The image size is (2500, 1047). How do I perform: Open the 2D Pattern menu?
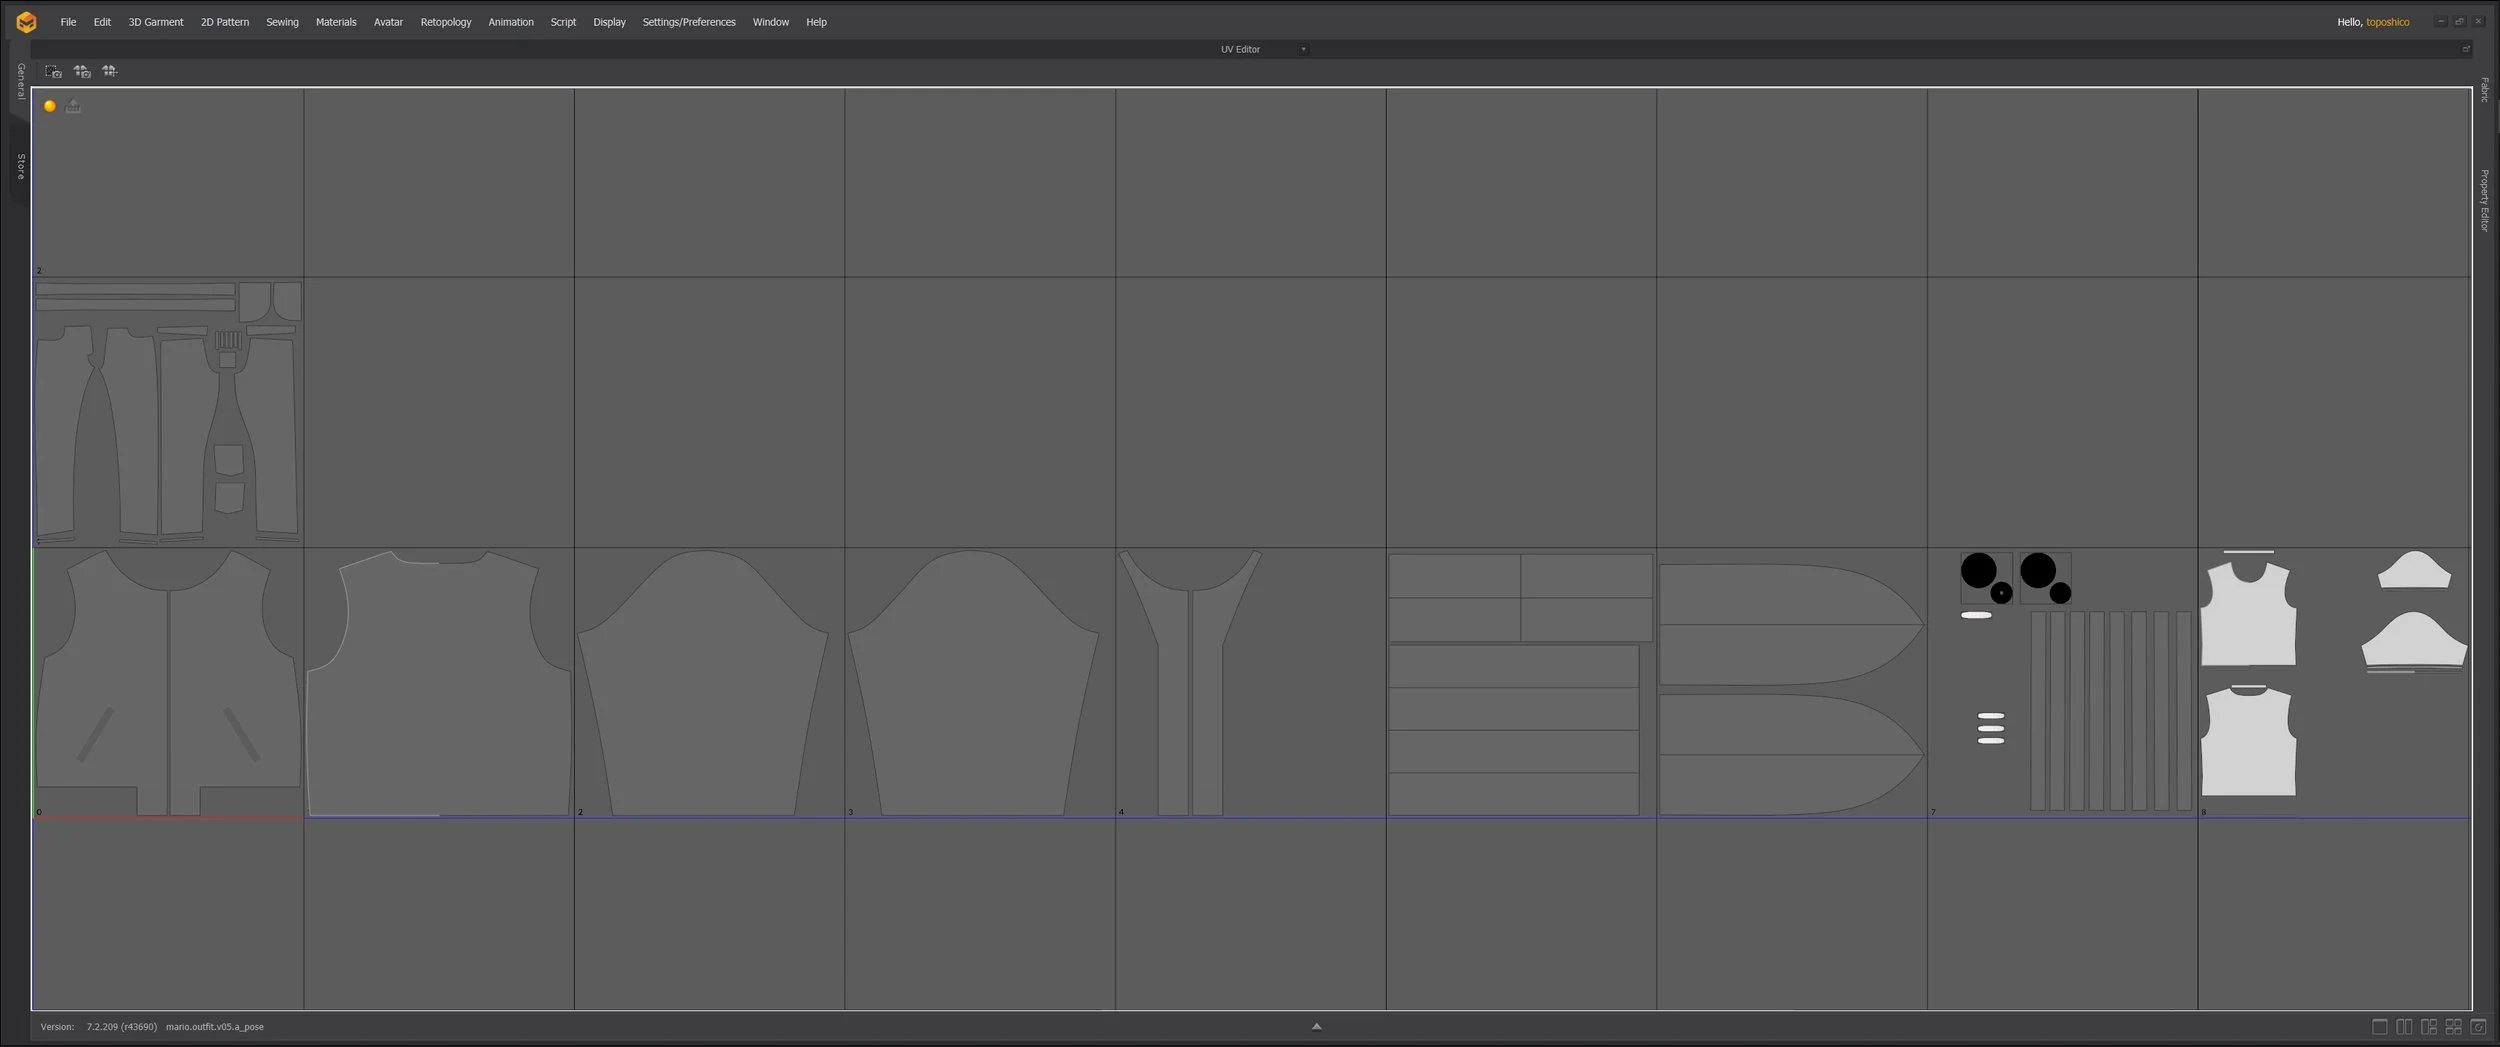pos(225,22)
